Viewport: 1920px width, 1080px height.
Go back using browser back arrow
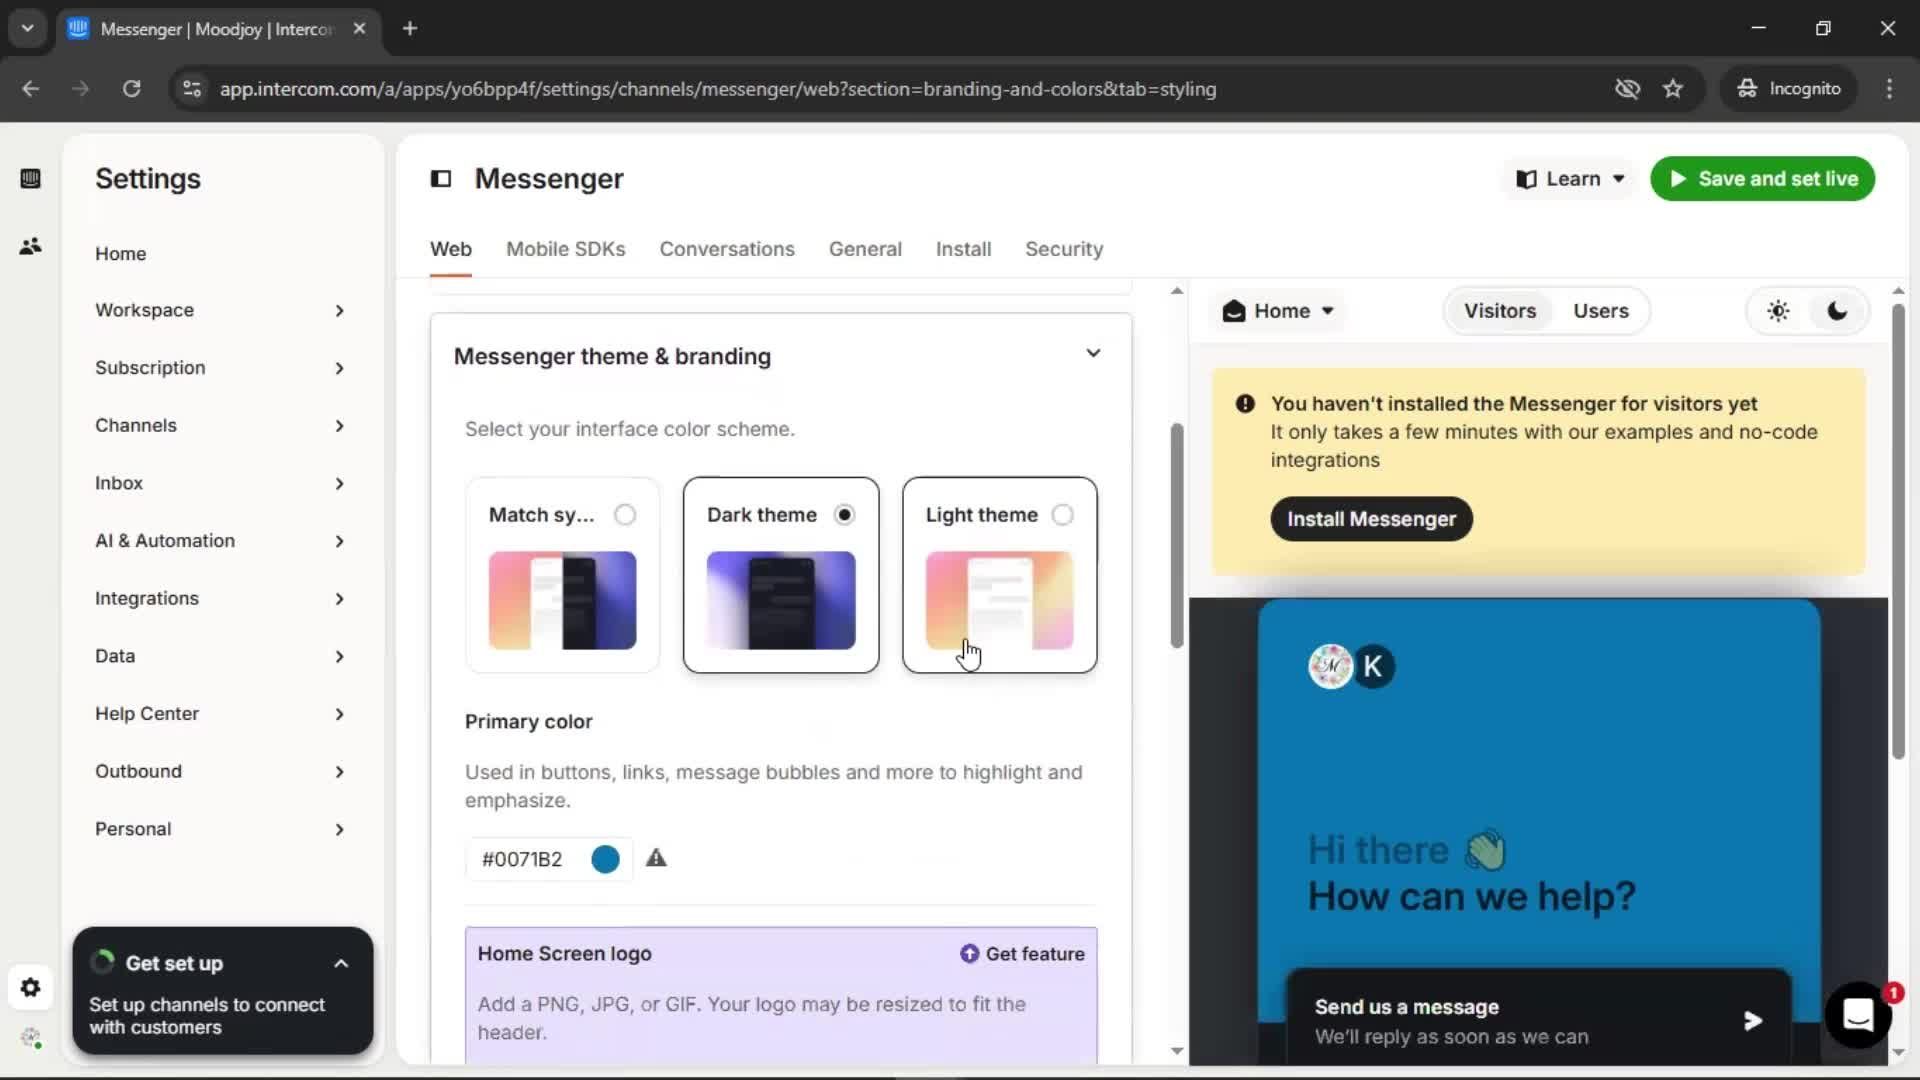pyautogui.click(x=31, y=89)
